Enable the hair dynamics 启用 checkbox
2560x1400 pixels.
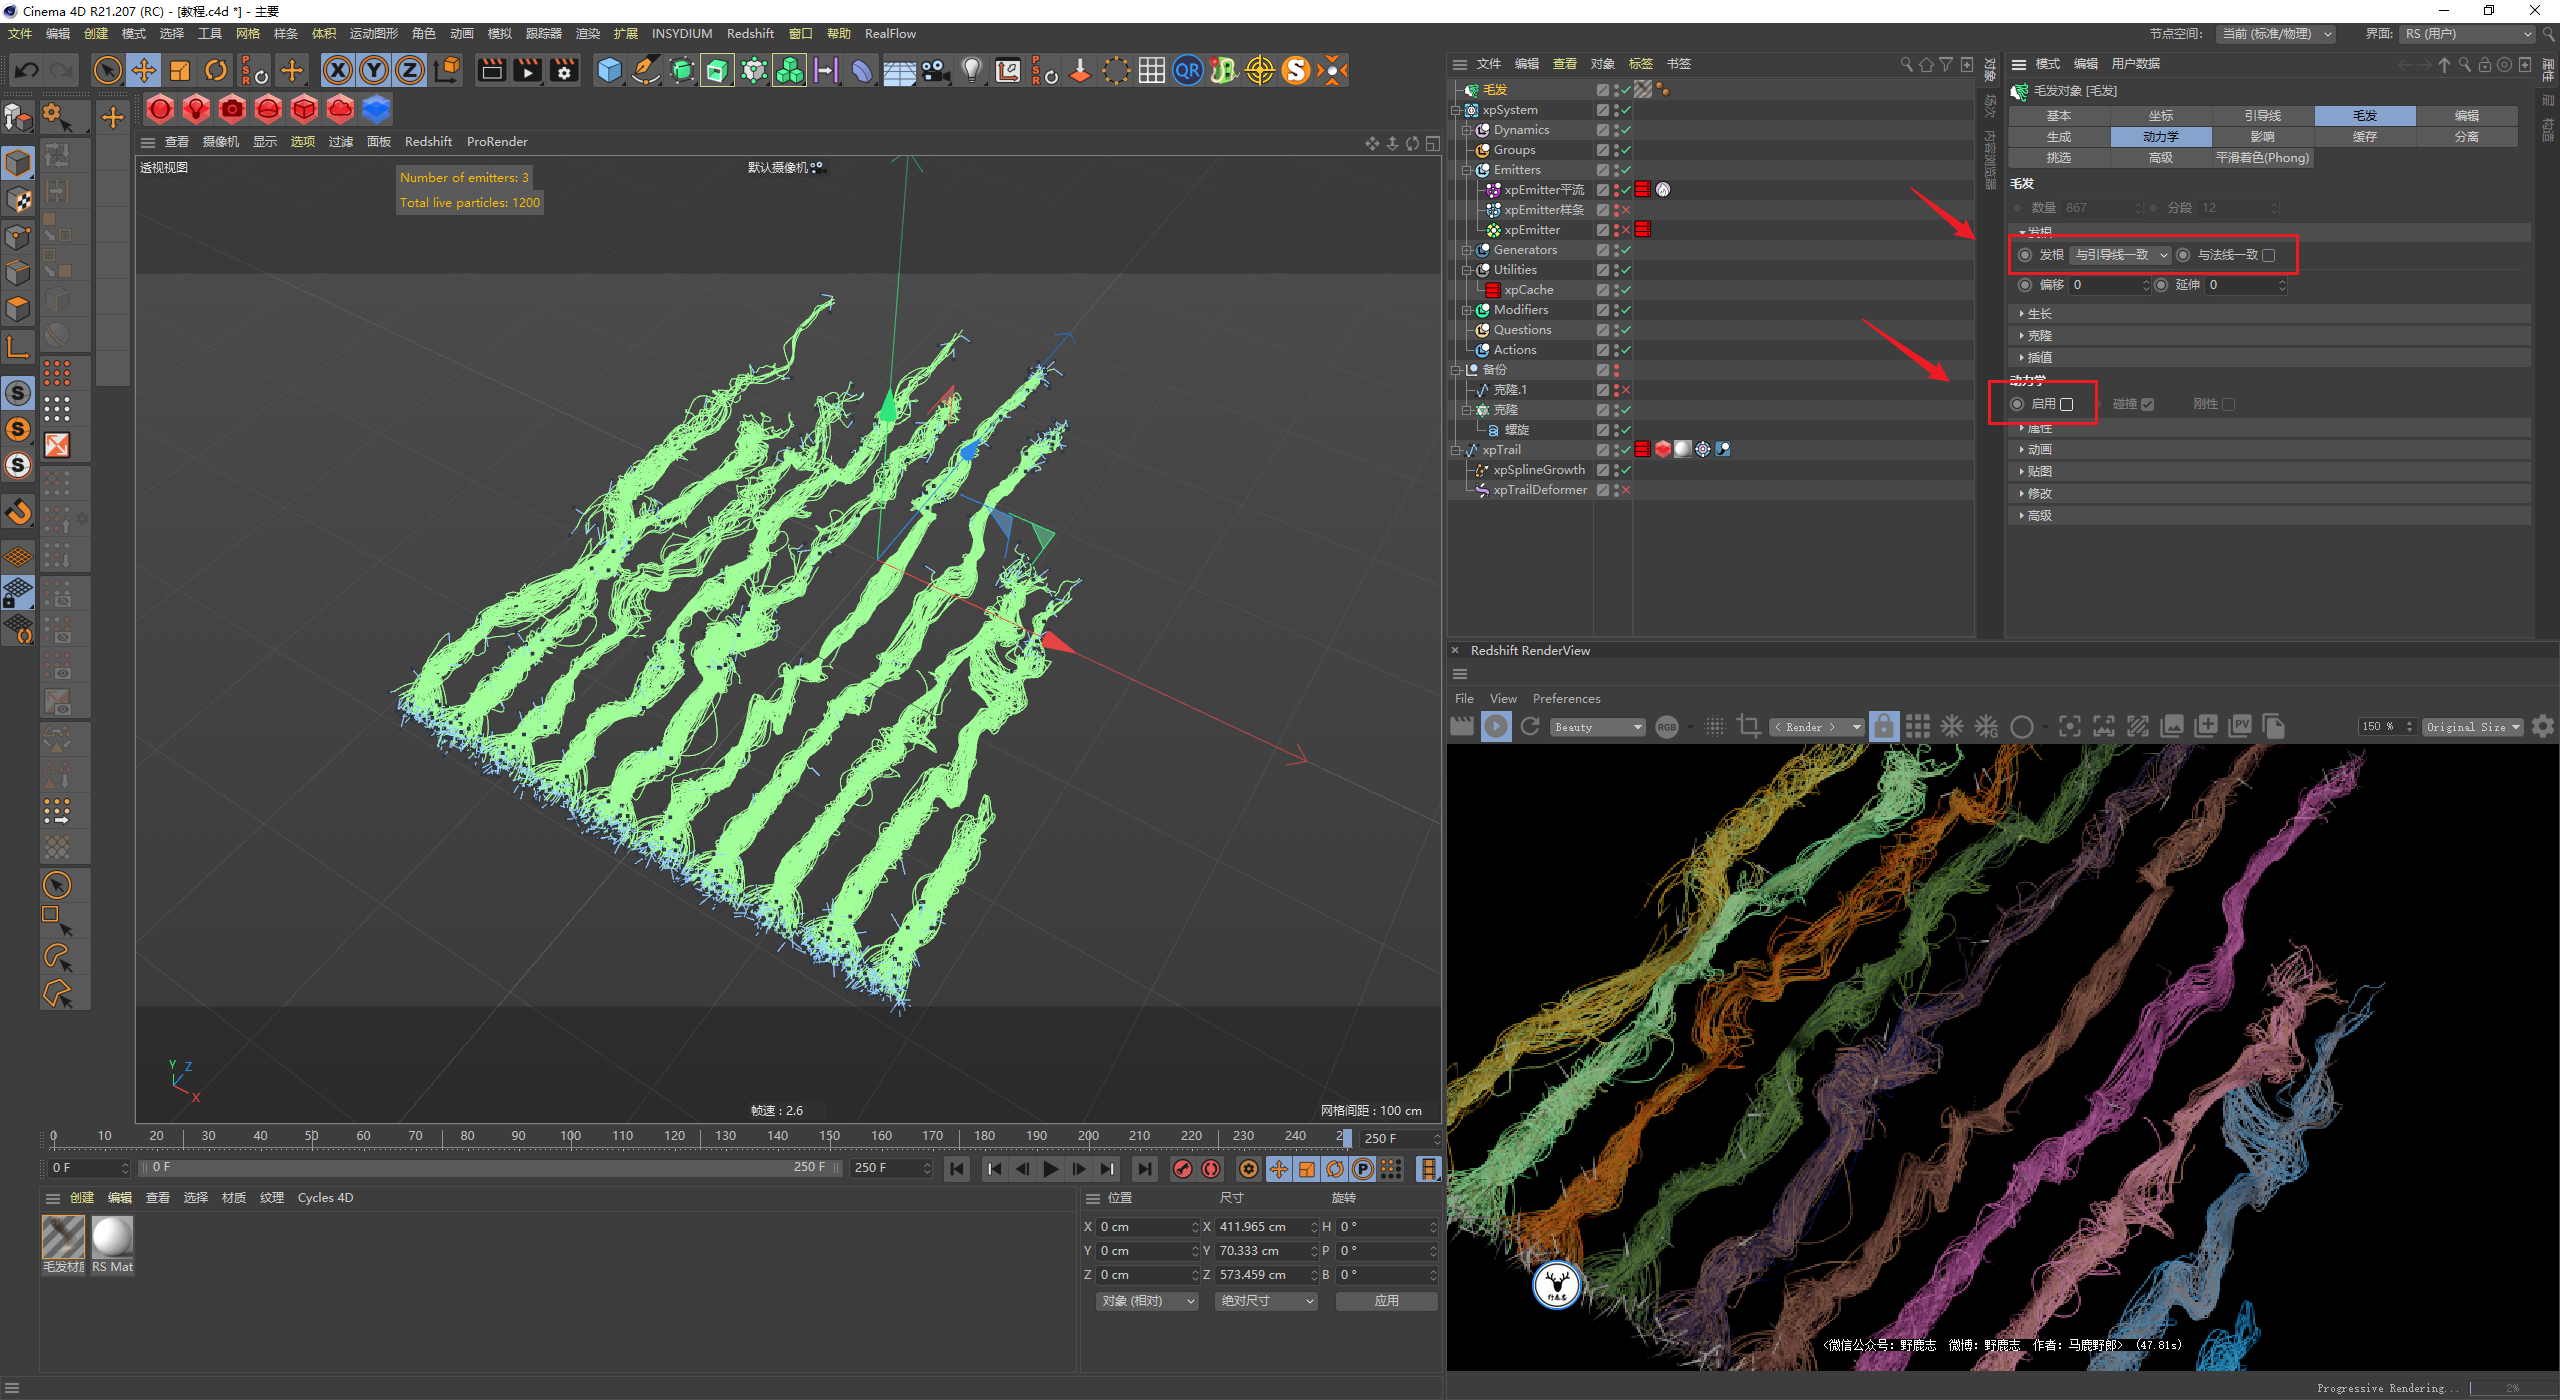[2067, 404]
